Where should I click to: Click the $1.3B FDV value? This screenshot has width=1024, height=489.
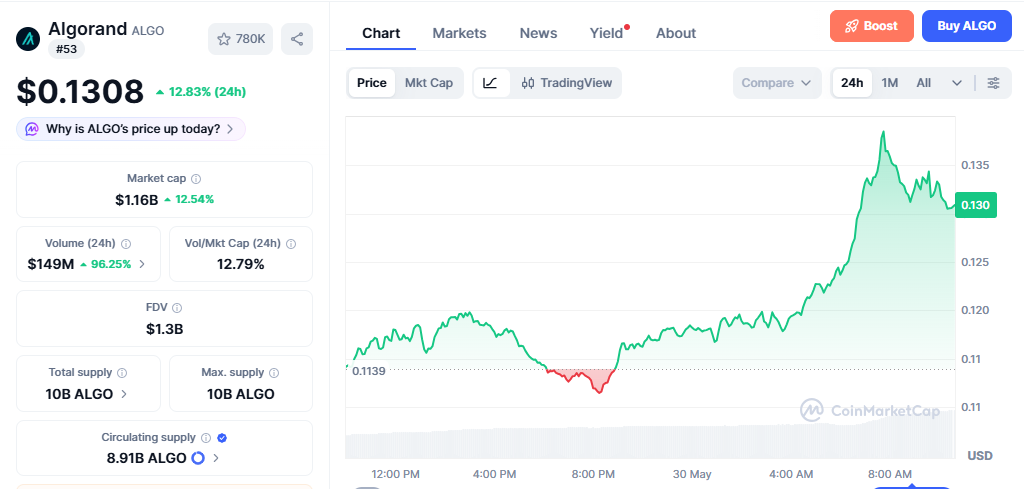165,329
